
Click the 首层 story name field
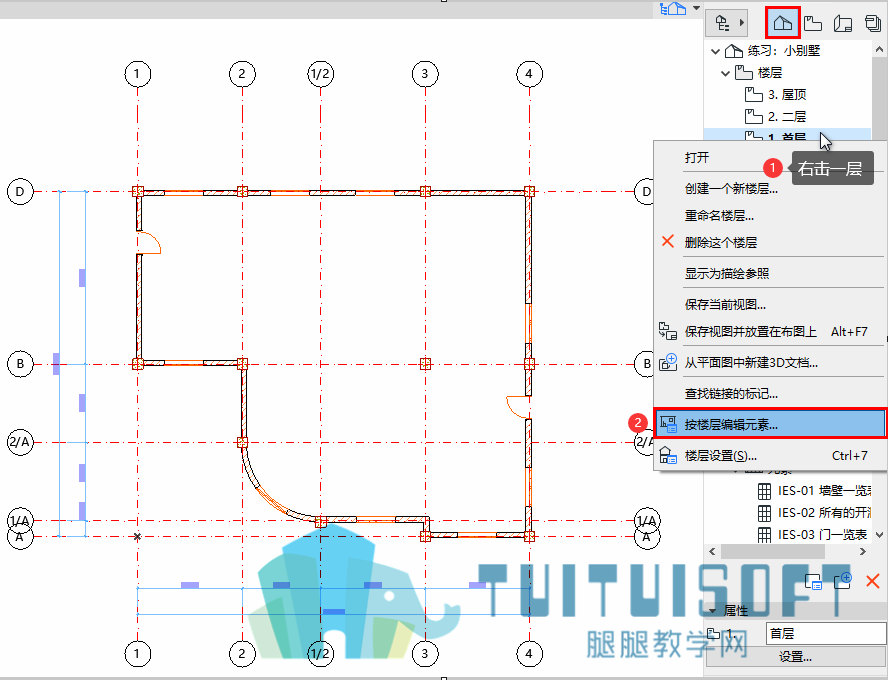826,633
